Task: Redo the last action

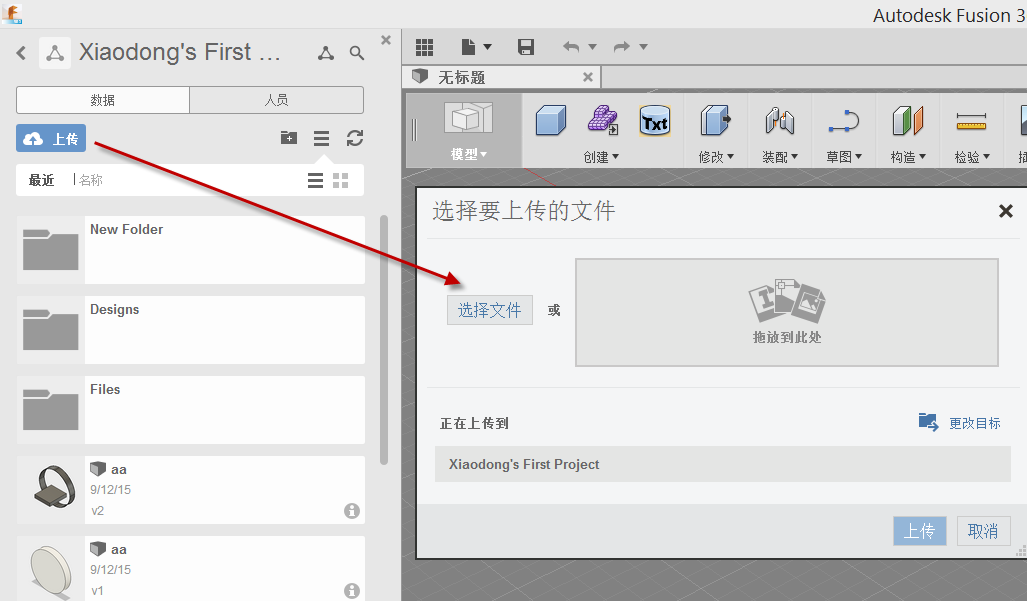Action: point(622,47)
